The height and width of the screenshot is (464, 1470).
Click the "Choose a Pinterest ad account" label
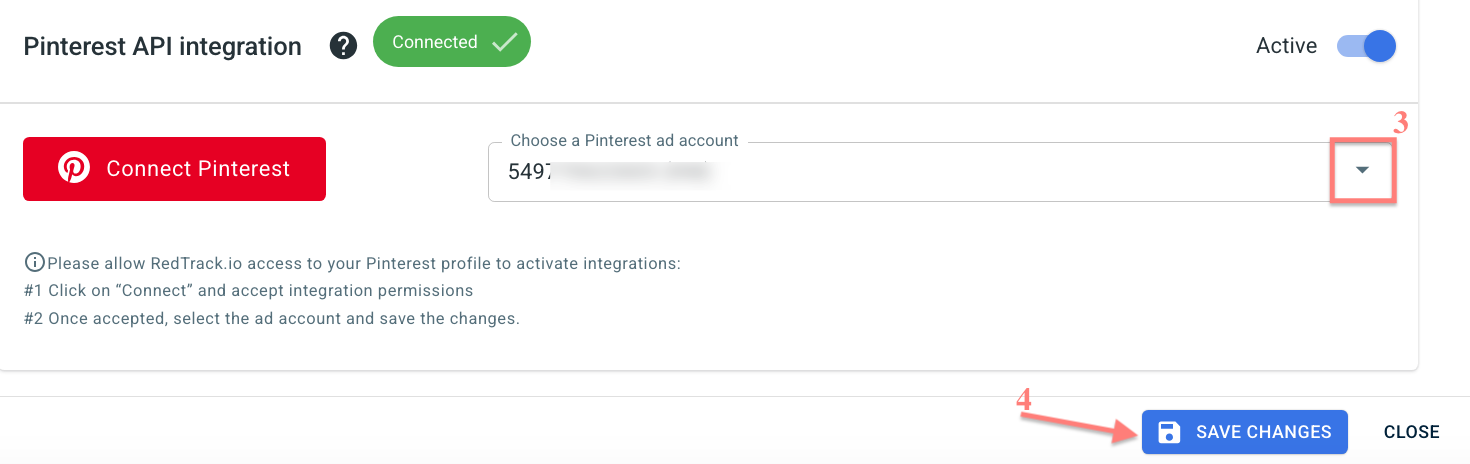coord(624,141)
